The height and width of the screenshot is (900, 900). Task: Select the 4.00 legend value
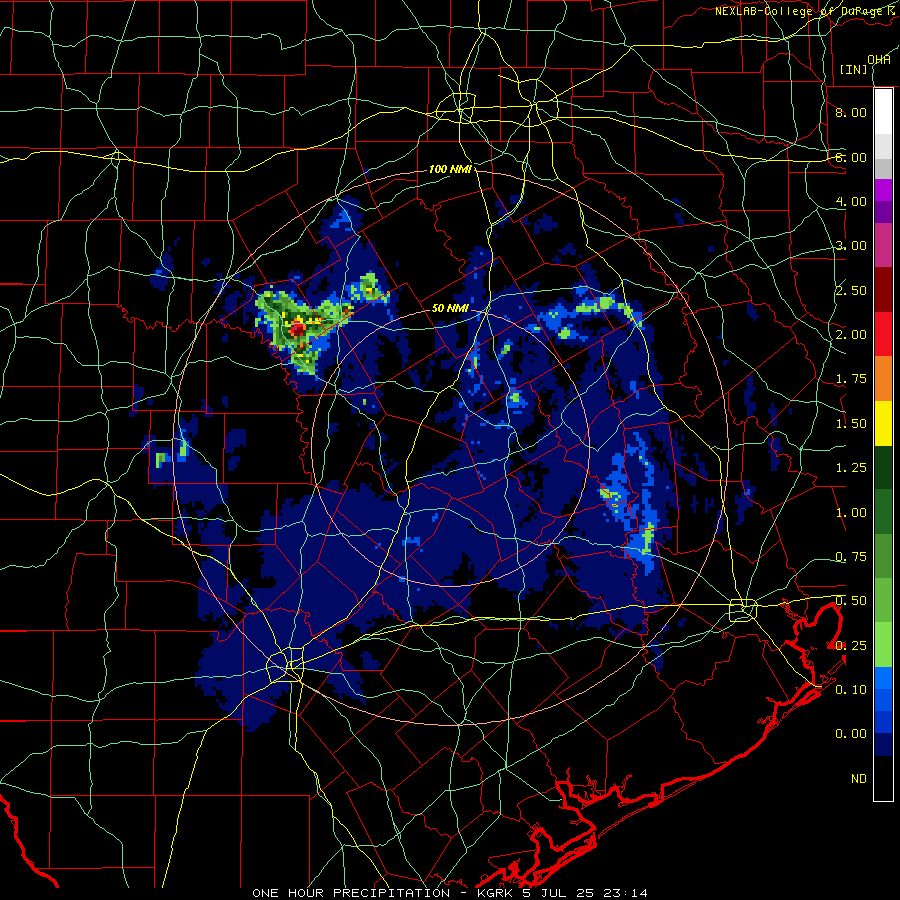pos(851,201)
